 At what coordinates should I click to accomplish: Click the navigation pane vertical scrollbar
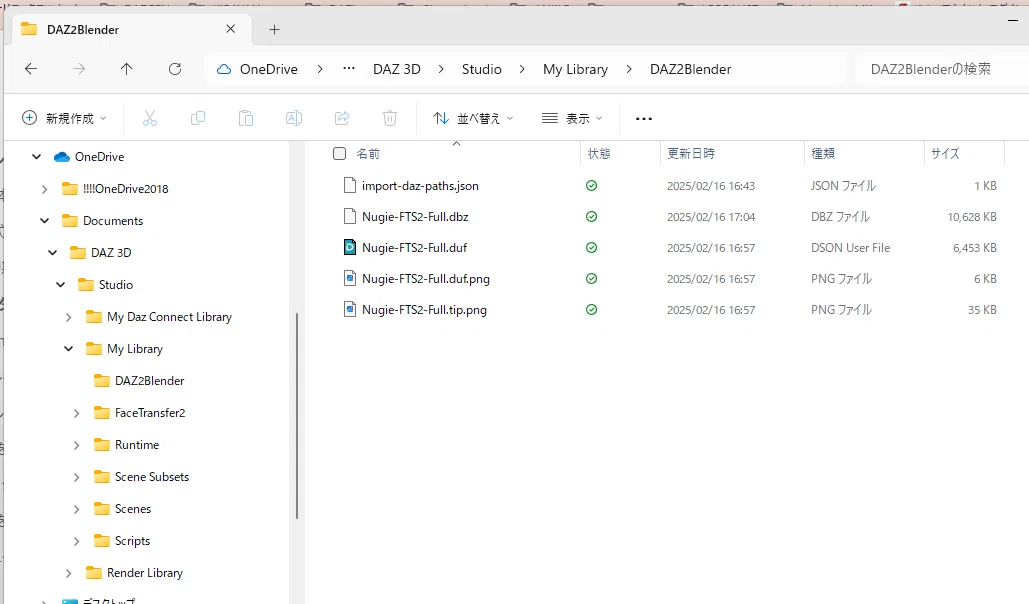(297, 416)
